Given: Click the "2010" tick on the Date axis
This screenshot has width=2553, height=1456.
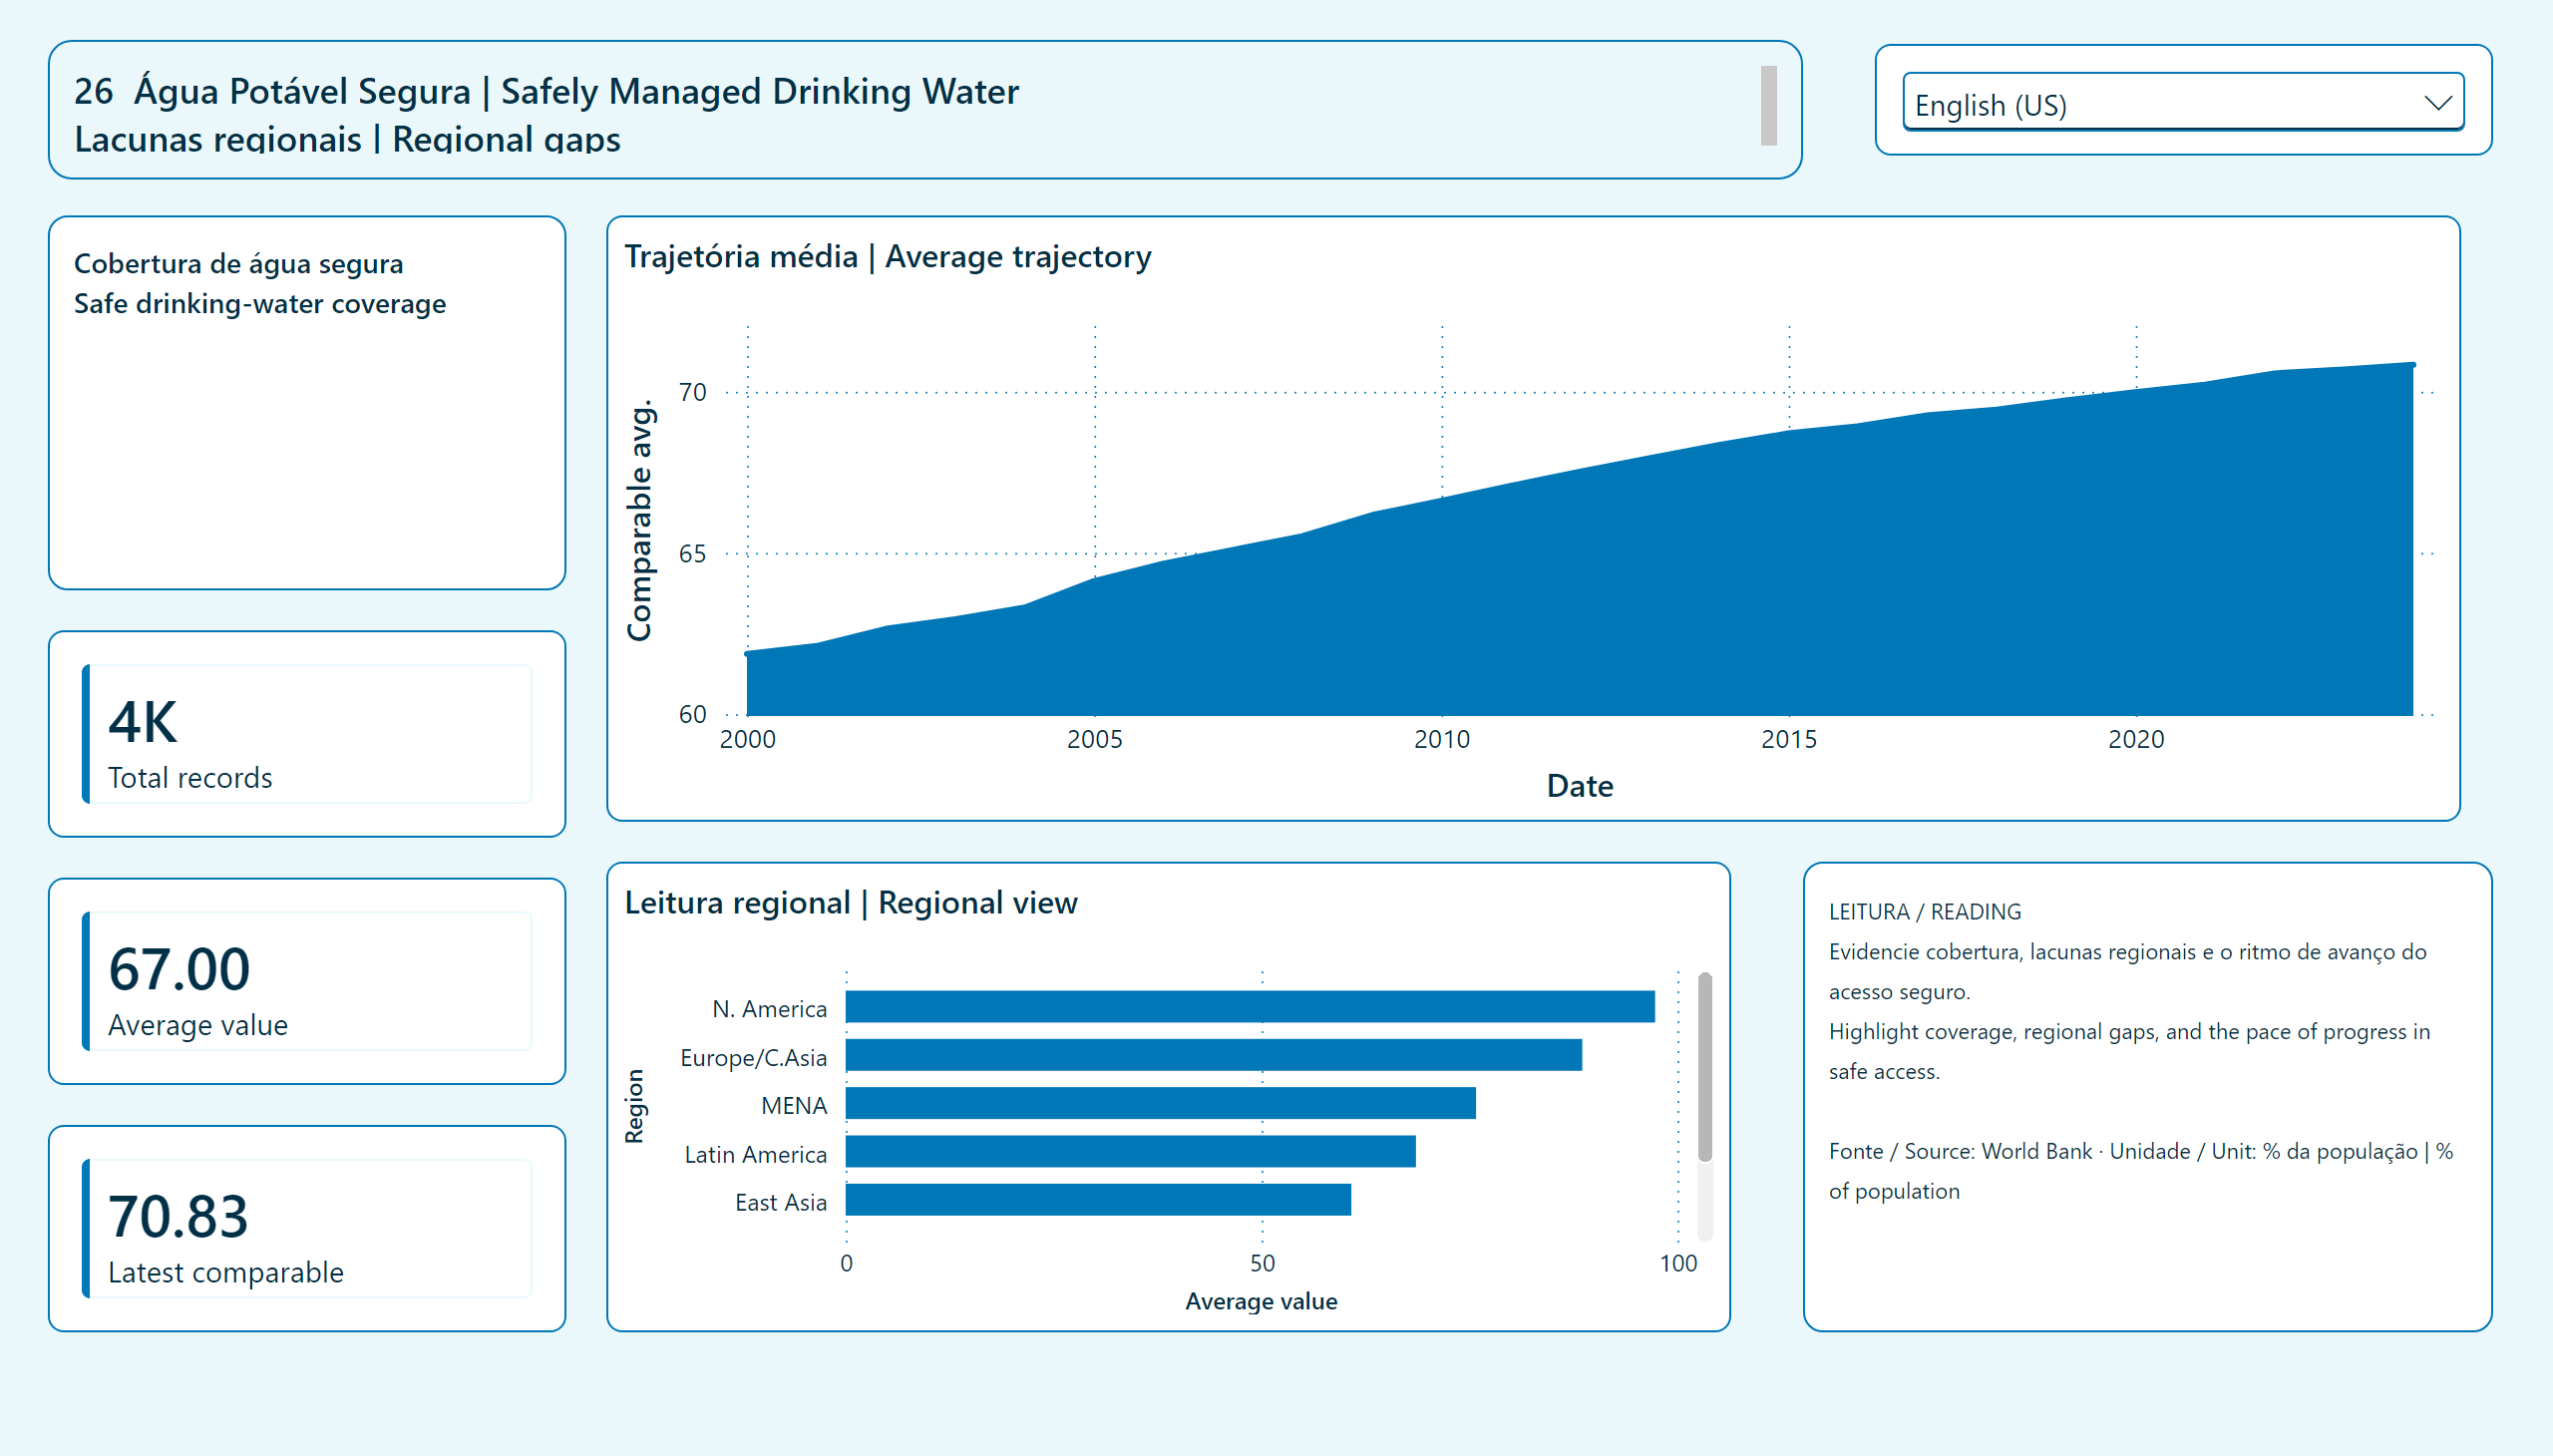Looking at the screenshot, I should coord(1442,739).
